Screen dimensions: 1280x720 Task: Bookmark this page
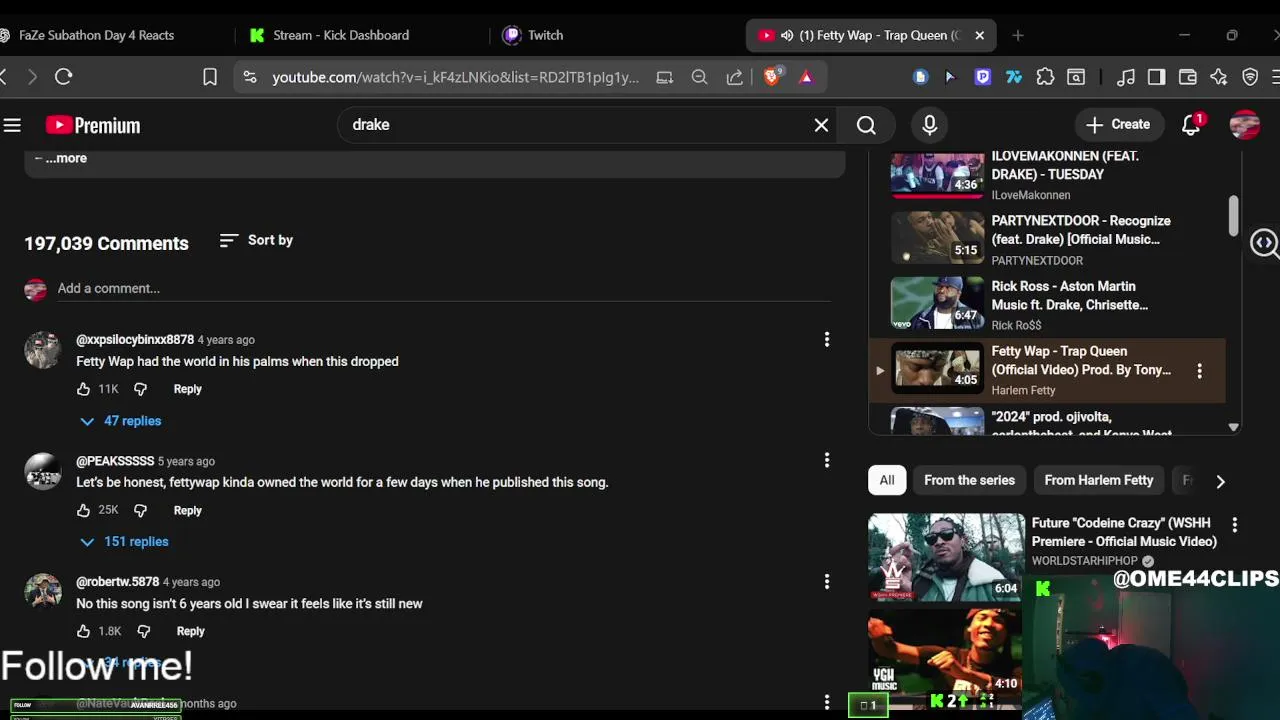(210, 77)
